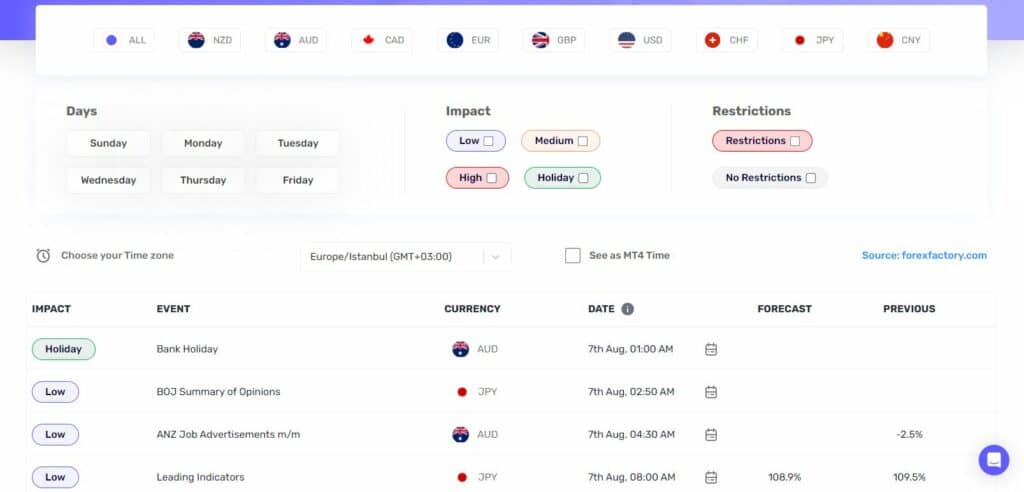This screenshot has width=1024, height=492.
Task: Enable the High impact checkbox
Action: pos(491,178)
